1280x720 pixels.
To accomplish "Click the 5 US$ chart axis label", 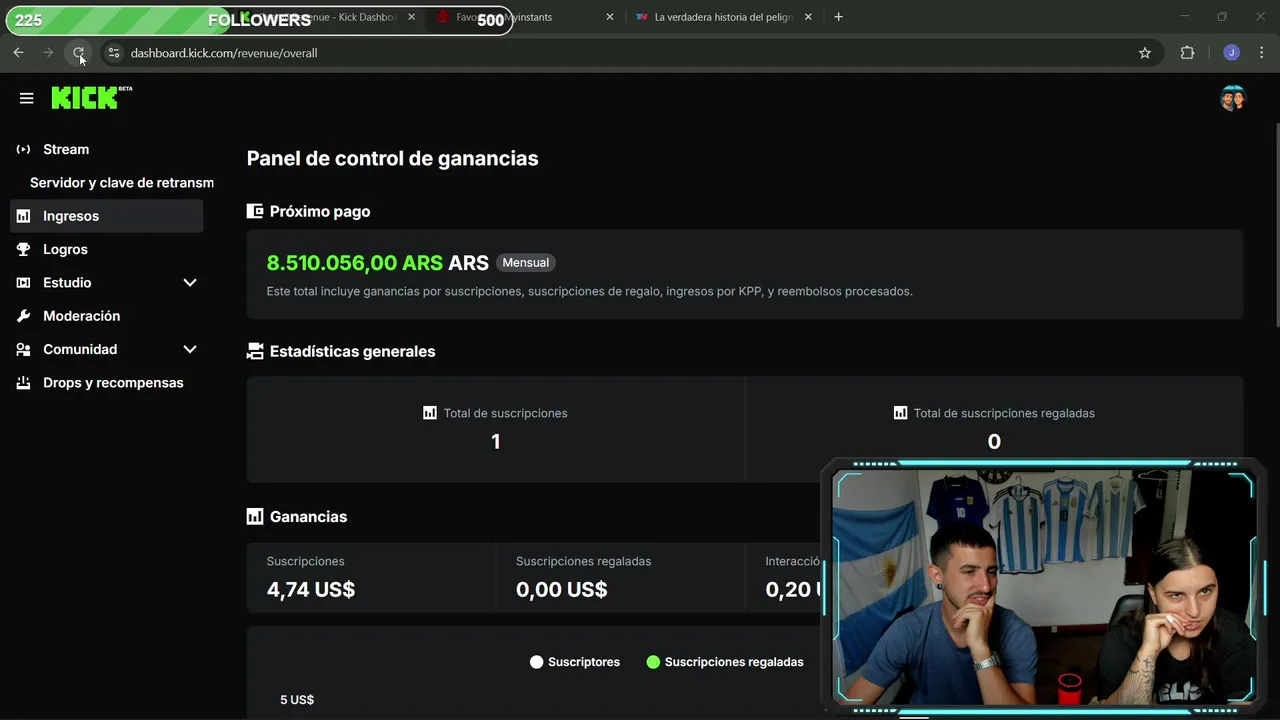I will (x=297, y=700).
